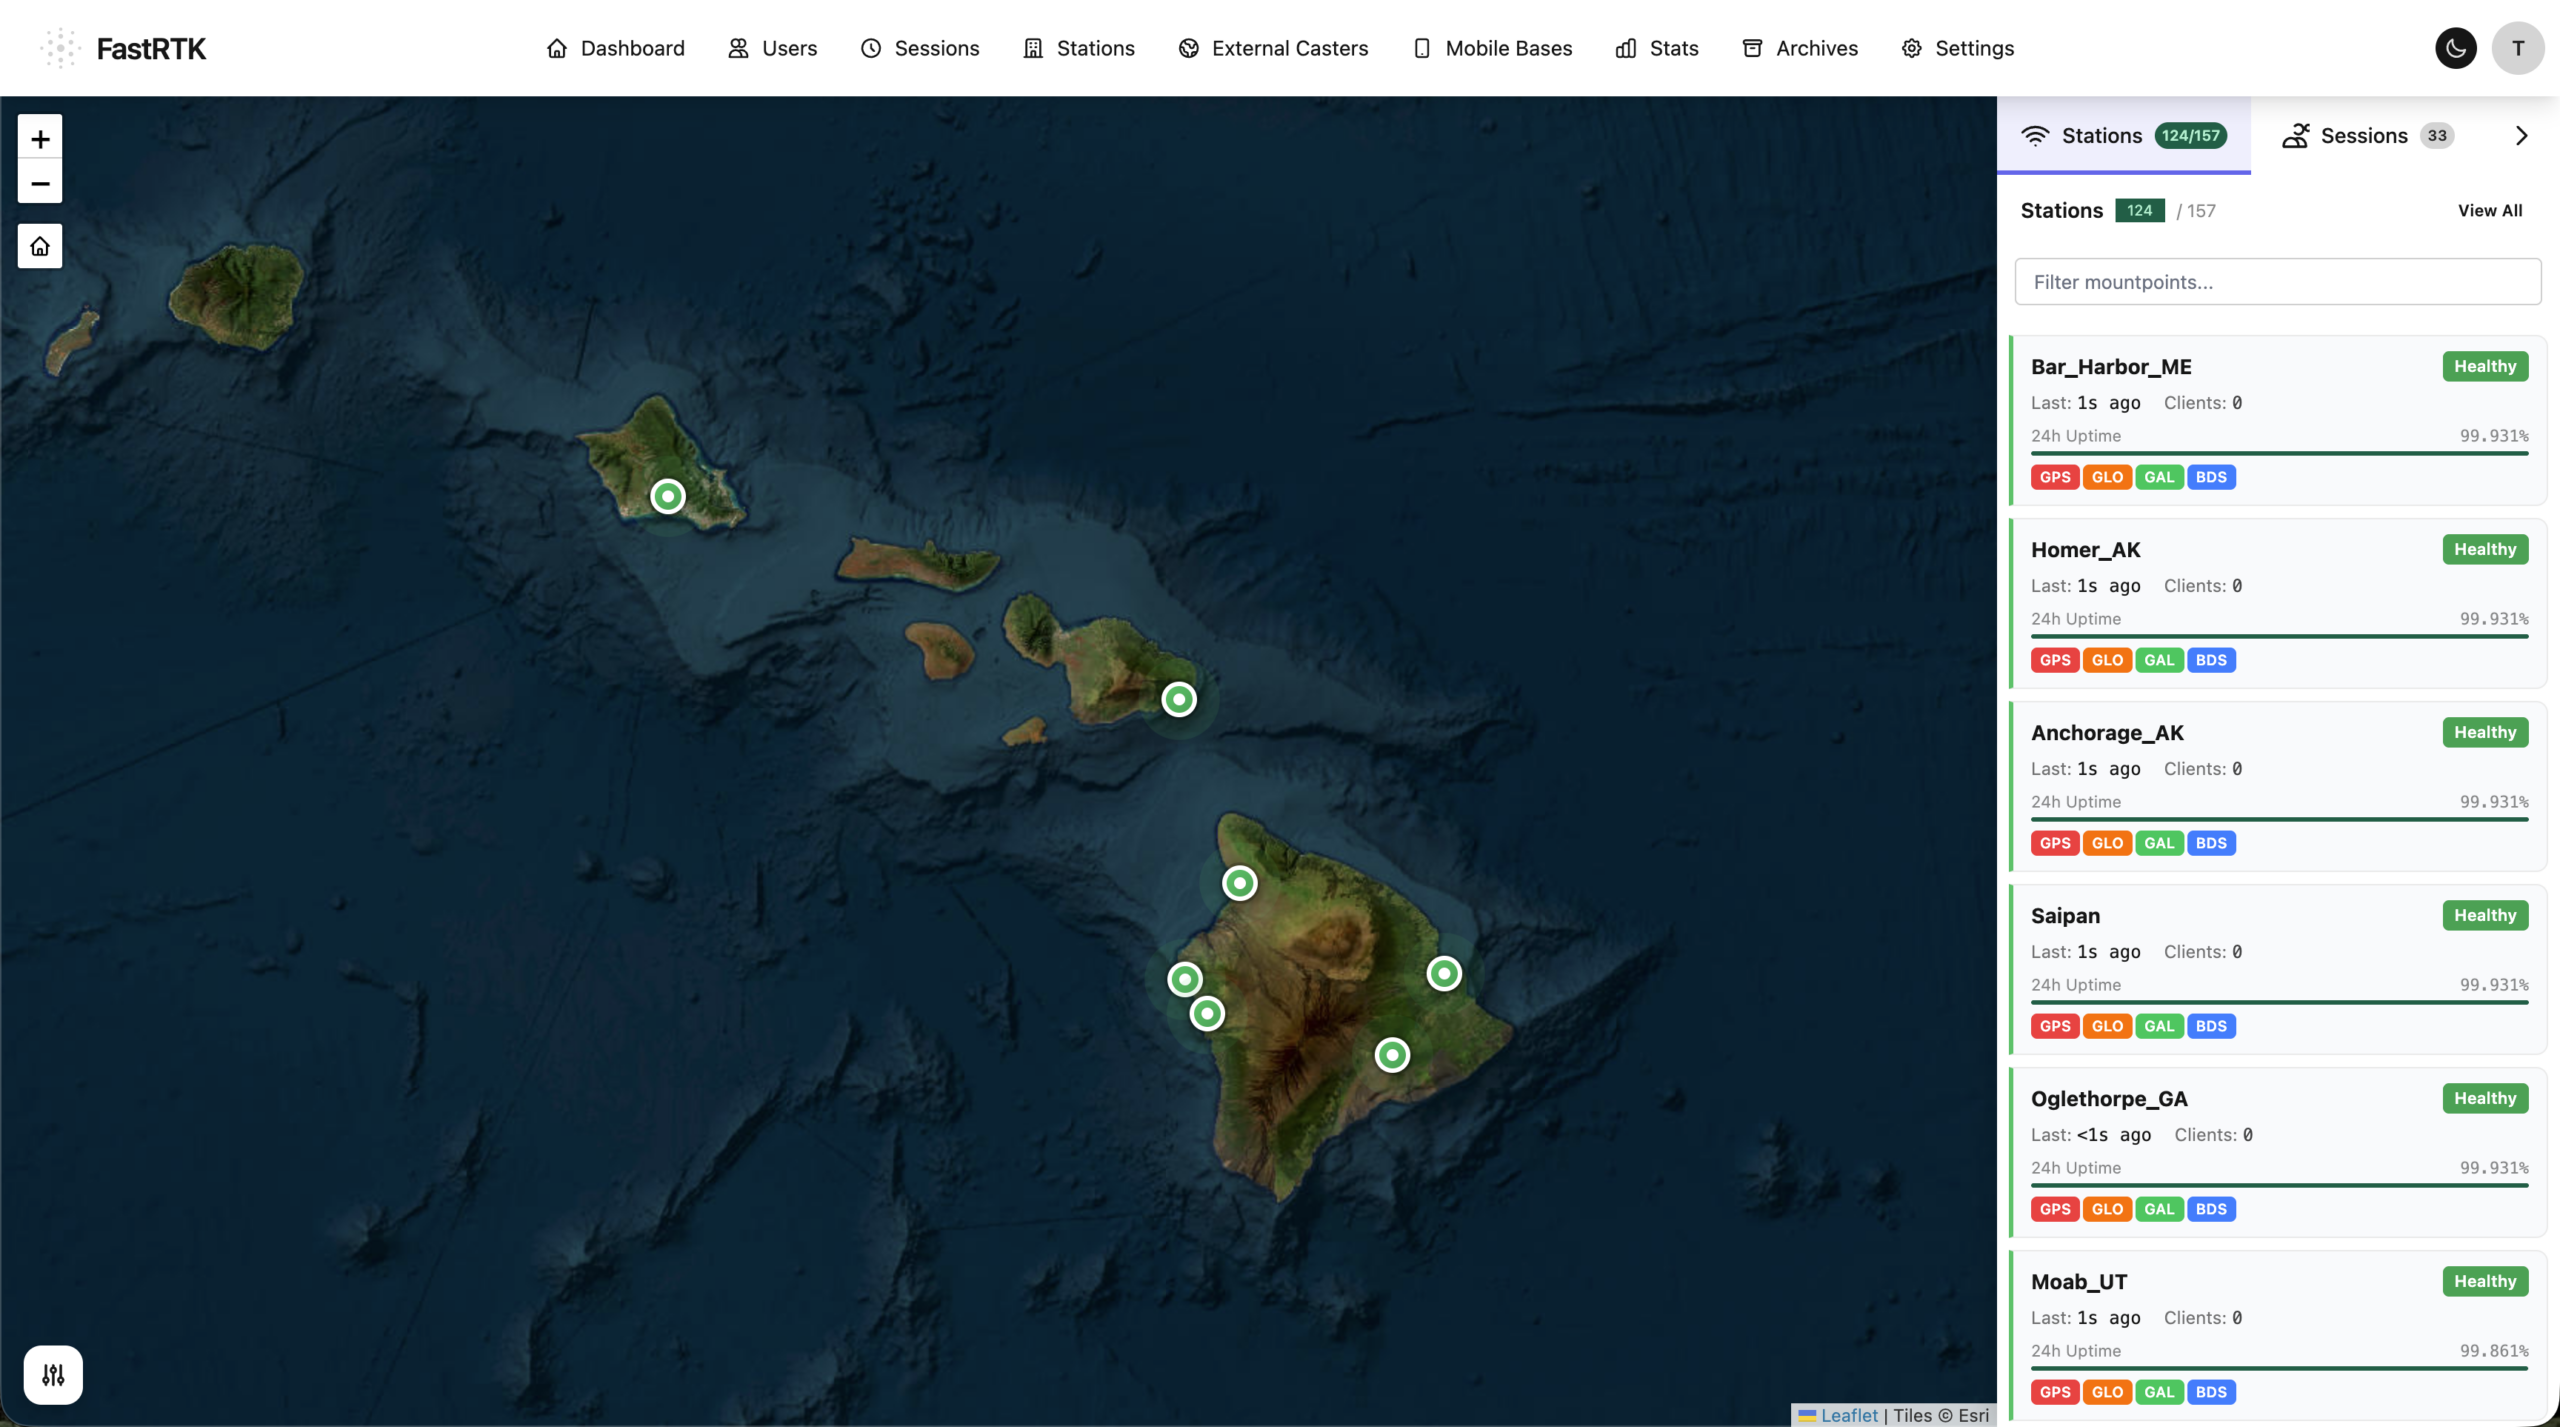Screen dimensions: 2560x1427
Task: Select the Hilo-side east coast station marker
Action: click(1444, 973)
